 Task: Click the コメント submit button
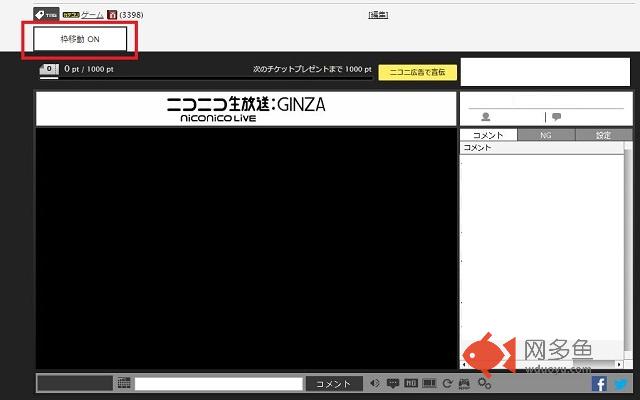click(x=333, y=383)
